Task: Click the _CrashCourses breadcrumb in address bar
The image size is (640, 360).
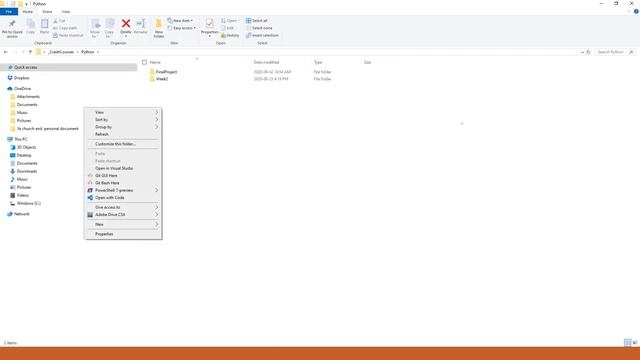Action: (x=61, y=52)
